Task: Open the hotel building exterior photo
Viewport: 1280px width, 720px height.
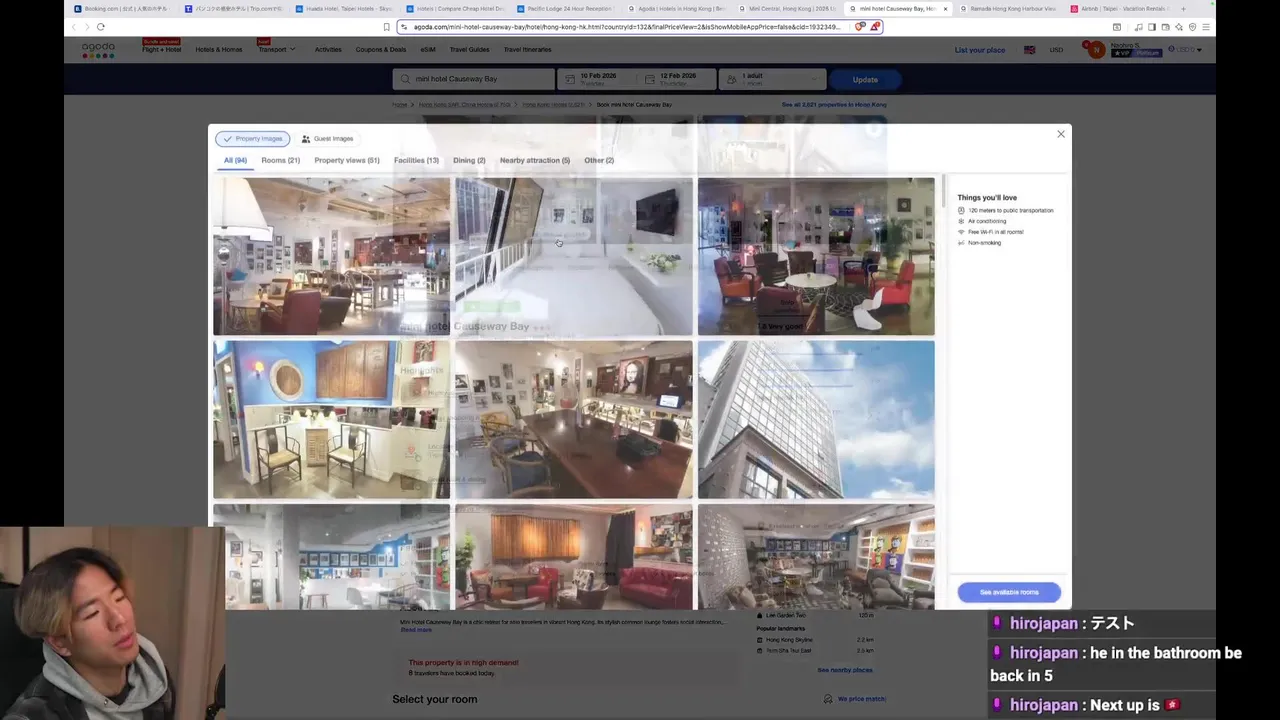Action: click(816, 419)
